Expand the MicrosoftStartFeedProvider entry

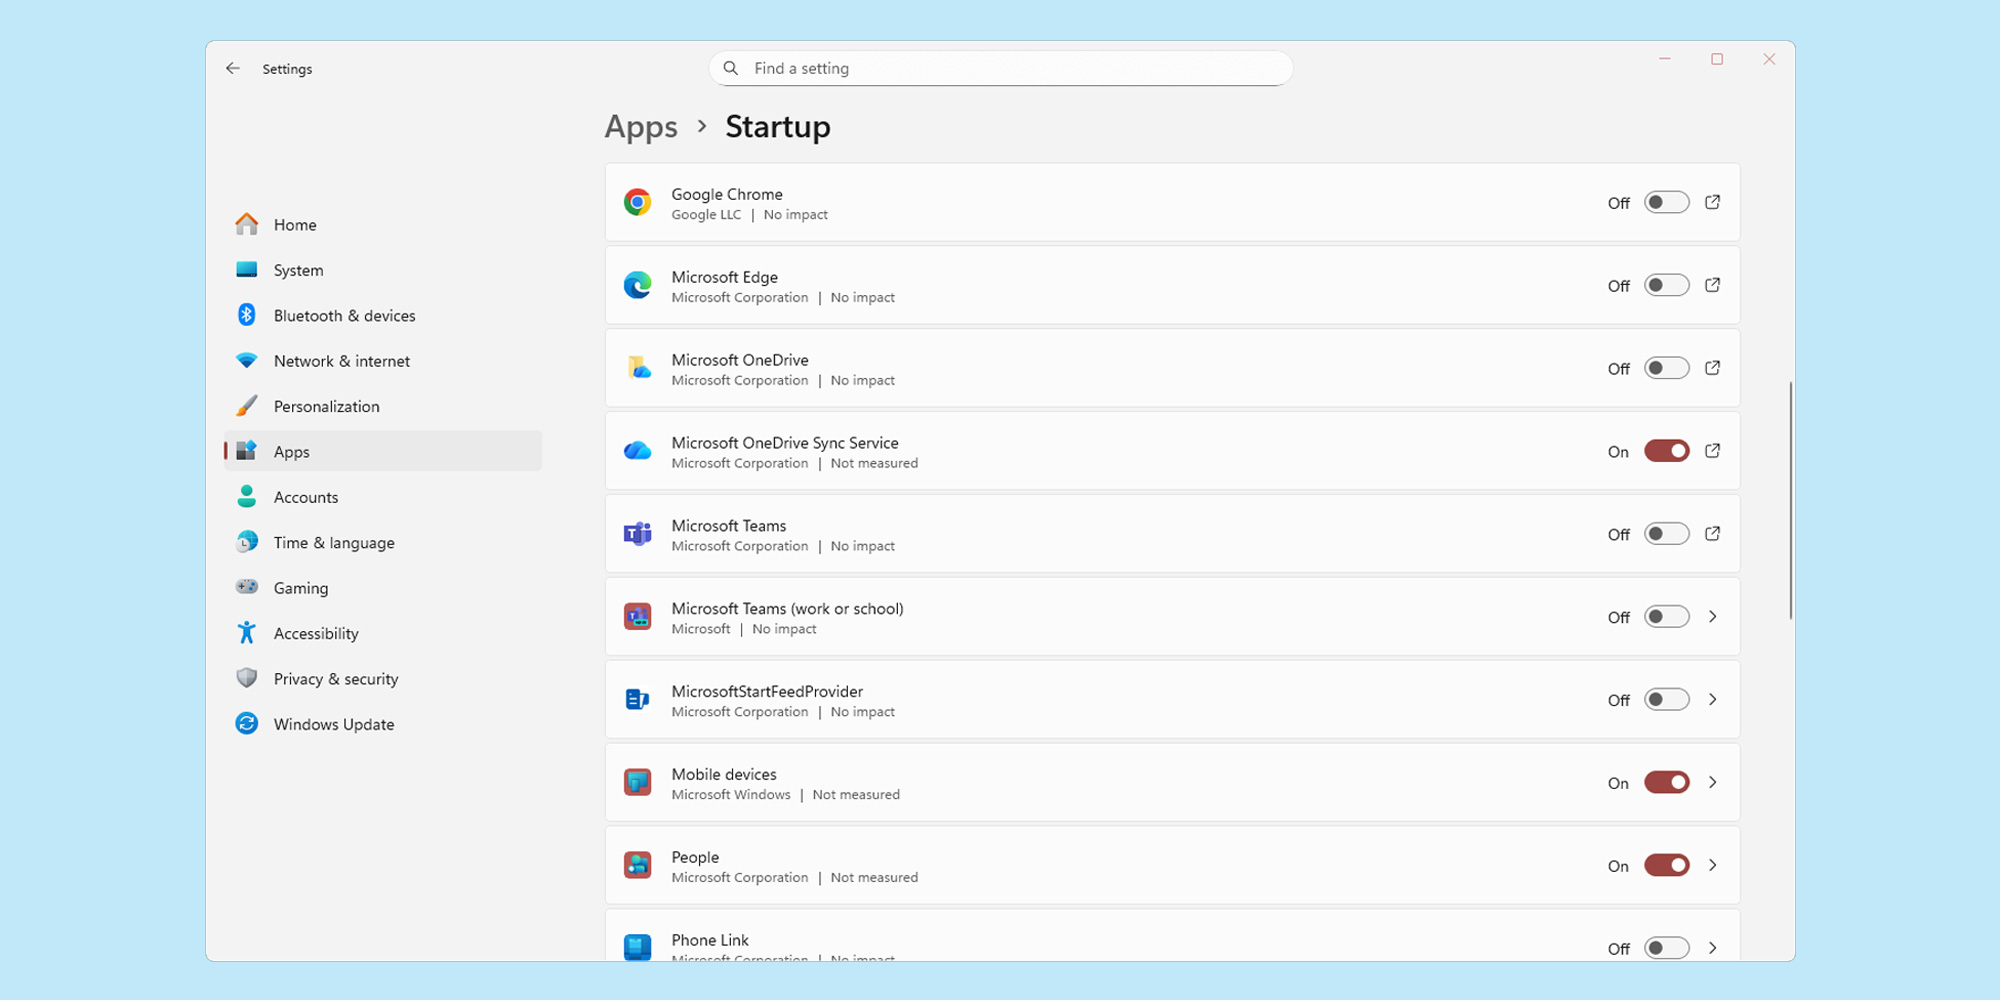pyautogui.click(x=1713, y=699)
